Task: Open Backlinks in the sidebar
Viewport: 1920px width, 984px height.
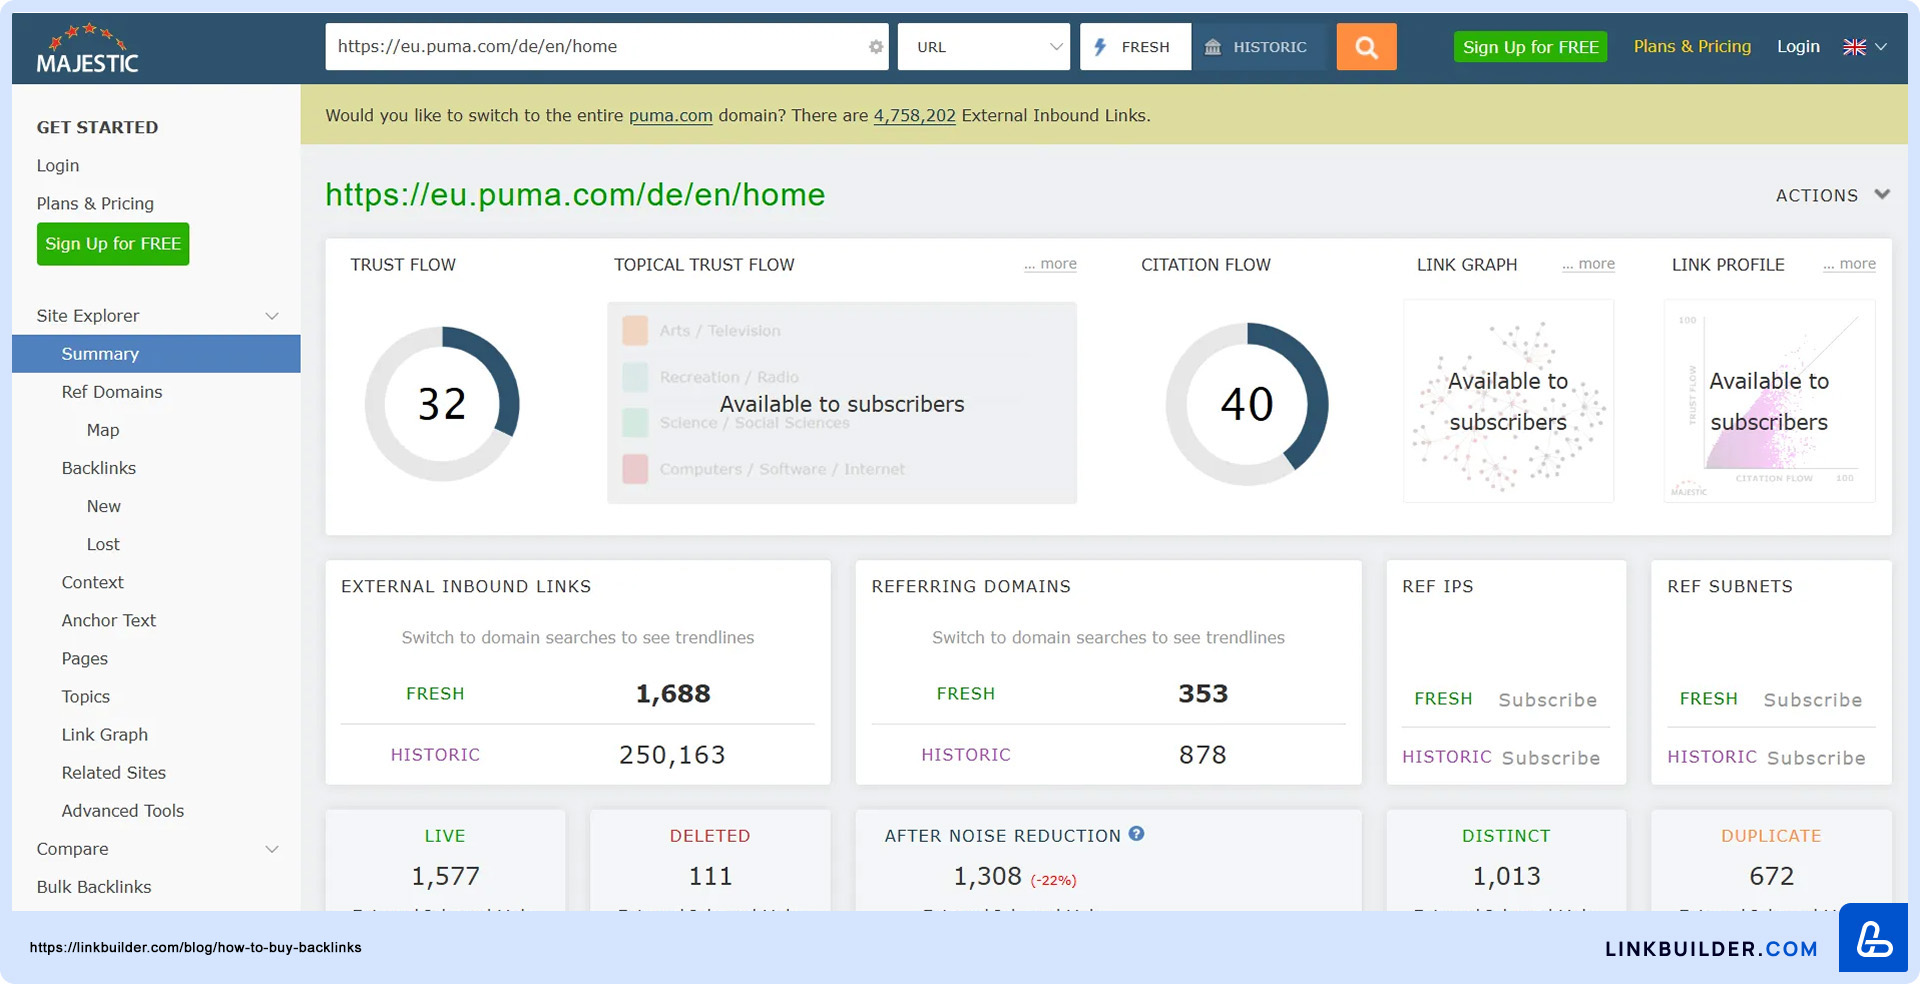Action: (99, 468)
